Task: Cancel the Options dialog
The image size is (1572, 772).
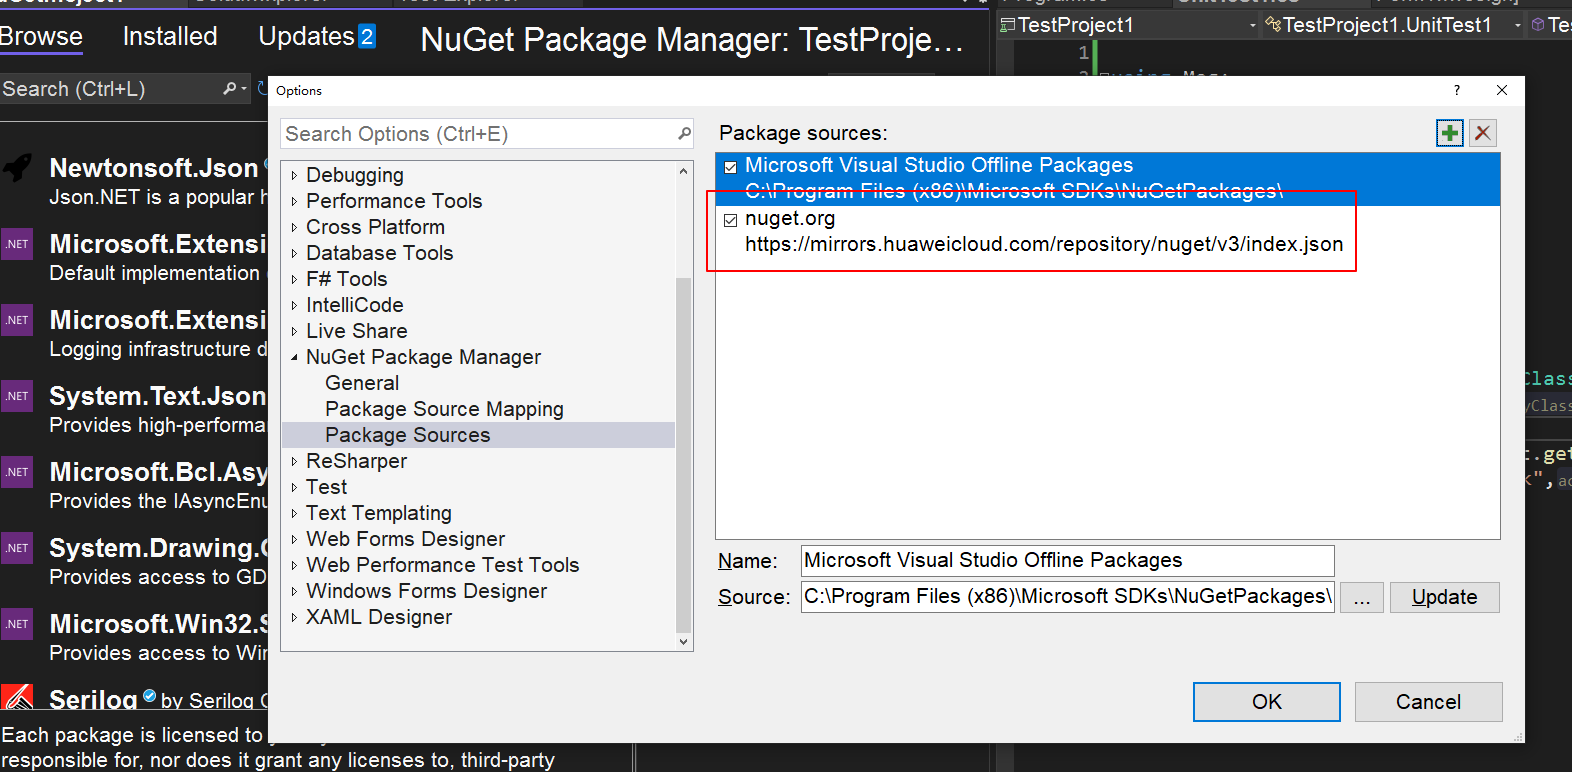Action: coord(1428,702)
